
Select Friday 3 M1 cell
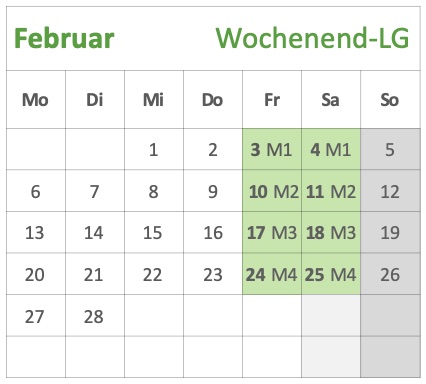click(272, 149)
